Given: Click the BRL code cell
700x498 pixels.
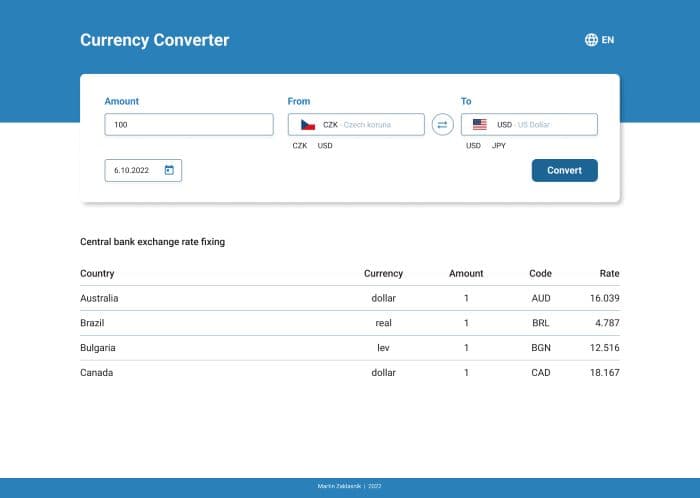Looking at the screenshot, I should pos(541,323).
